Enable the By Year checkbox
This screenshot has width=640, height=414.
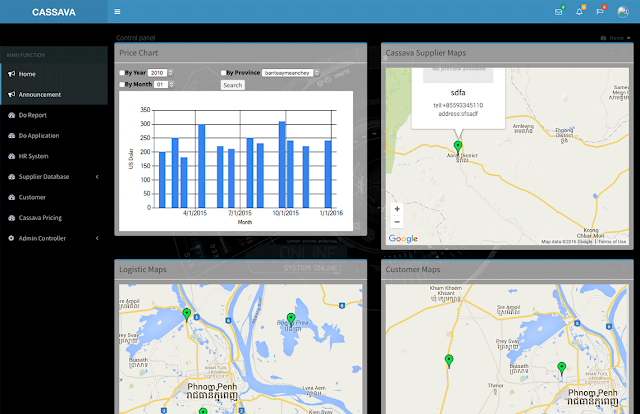122,73
